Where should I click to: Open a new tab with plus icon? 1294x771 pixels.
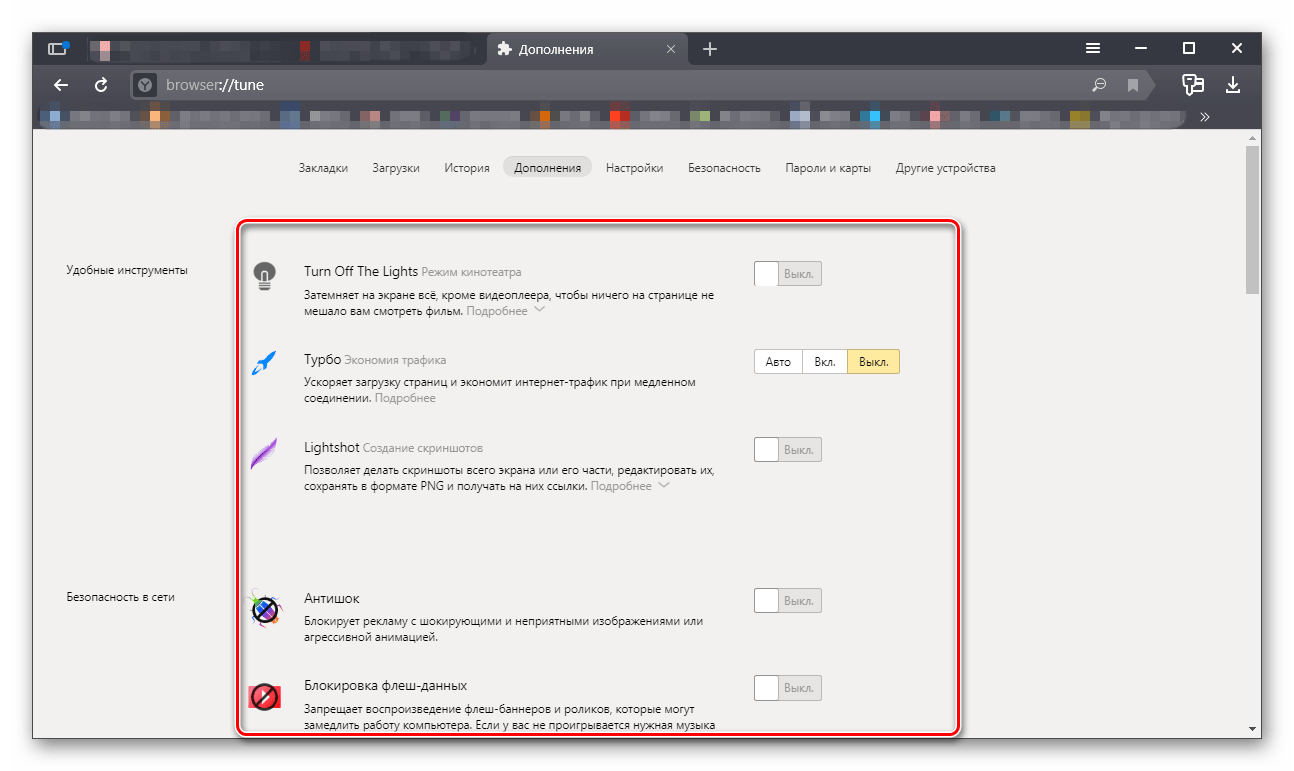(710, 49)
